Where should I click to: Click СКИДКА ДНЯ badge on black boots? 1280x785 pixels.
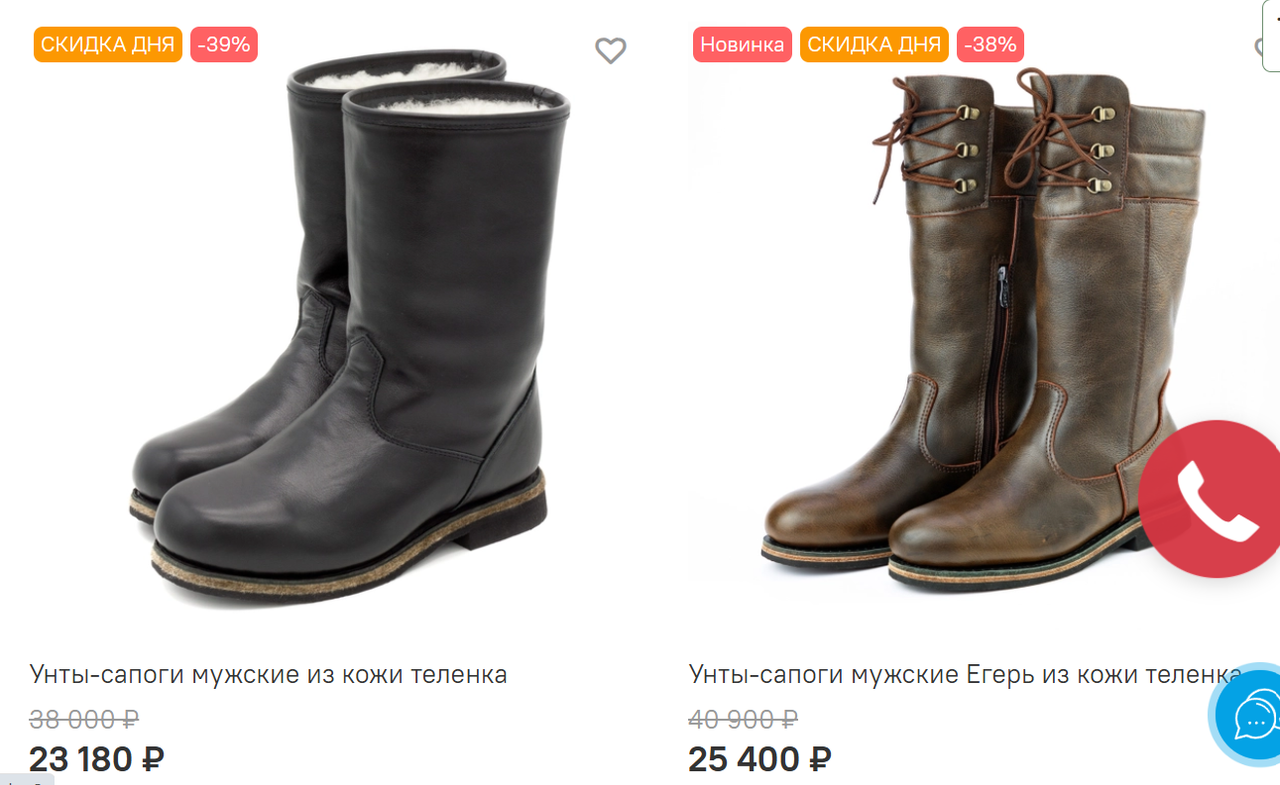point(108,45)
